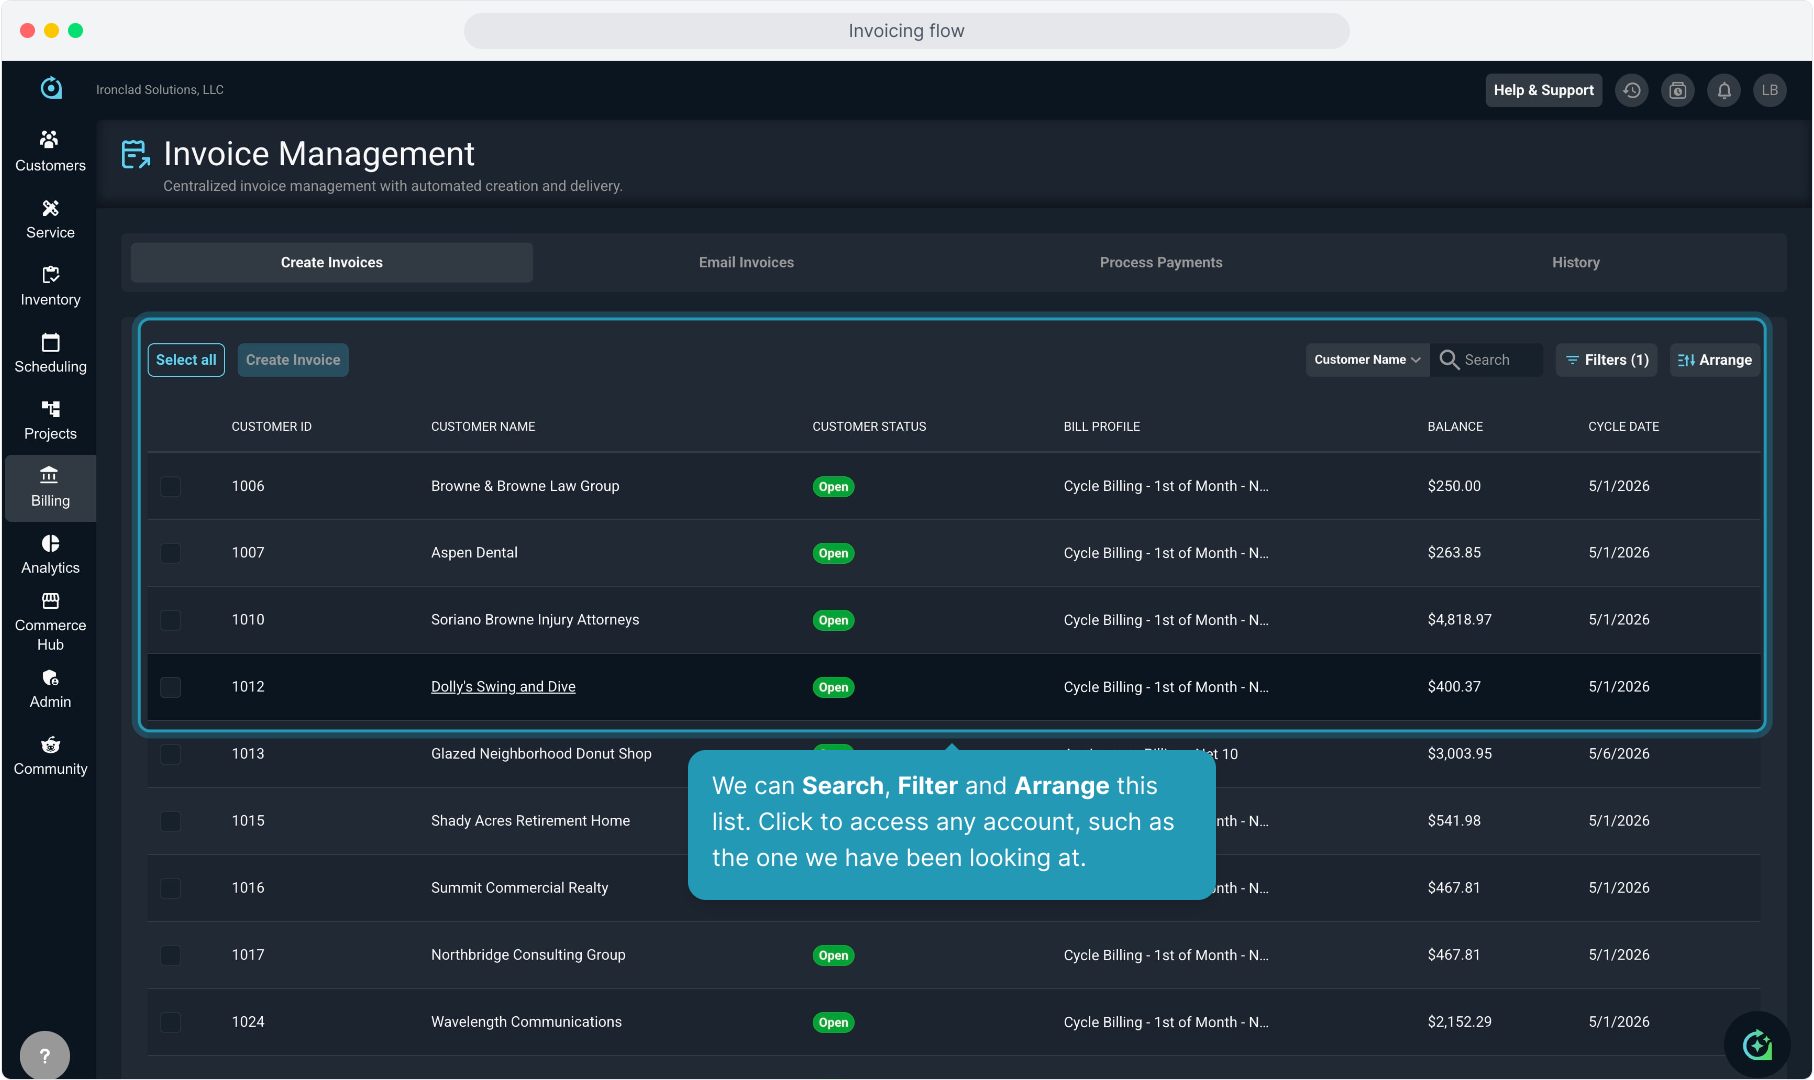Select checkbox for Shady Acres Retirement Home
Image resolution: width=1814 pixels, height=1080 pixels.
pos(171,821)
